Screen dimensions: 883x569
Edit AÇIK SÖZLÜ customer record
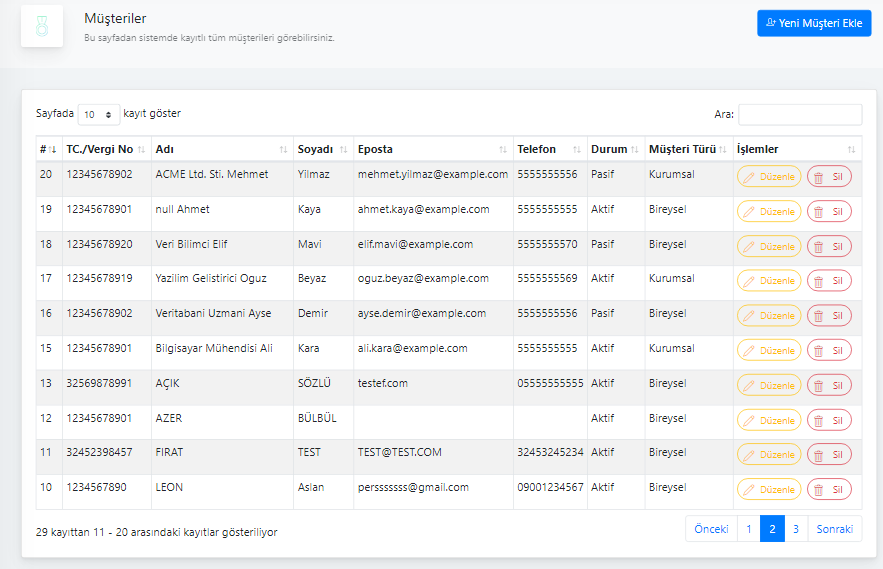(769, 385)
